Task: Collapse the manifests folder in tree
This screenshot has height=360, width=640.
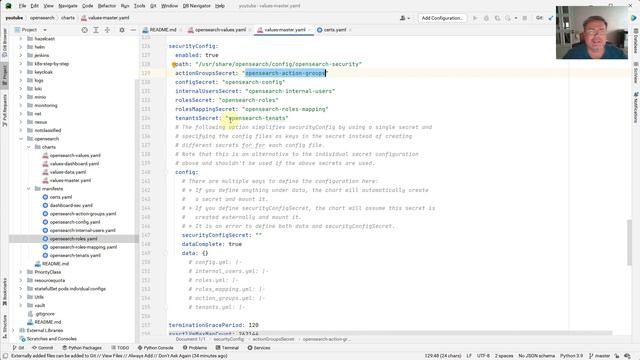Action: pyautogui.click(x=29, y=189)
